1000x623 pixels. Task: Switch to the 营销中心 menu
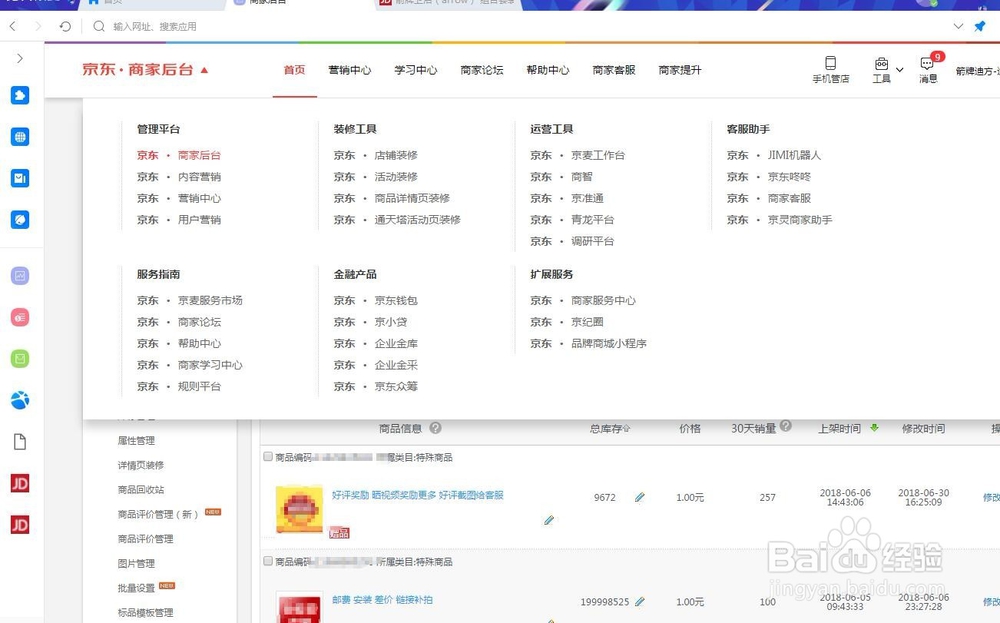tap(351, 70)
